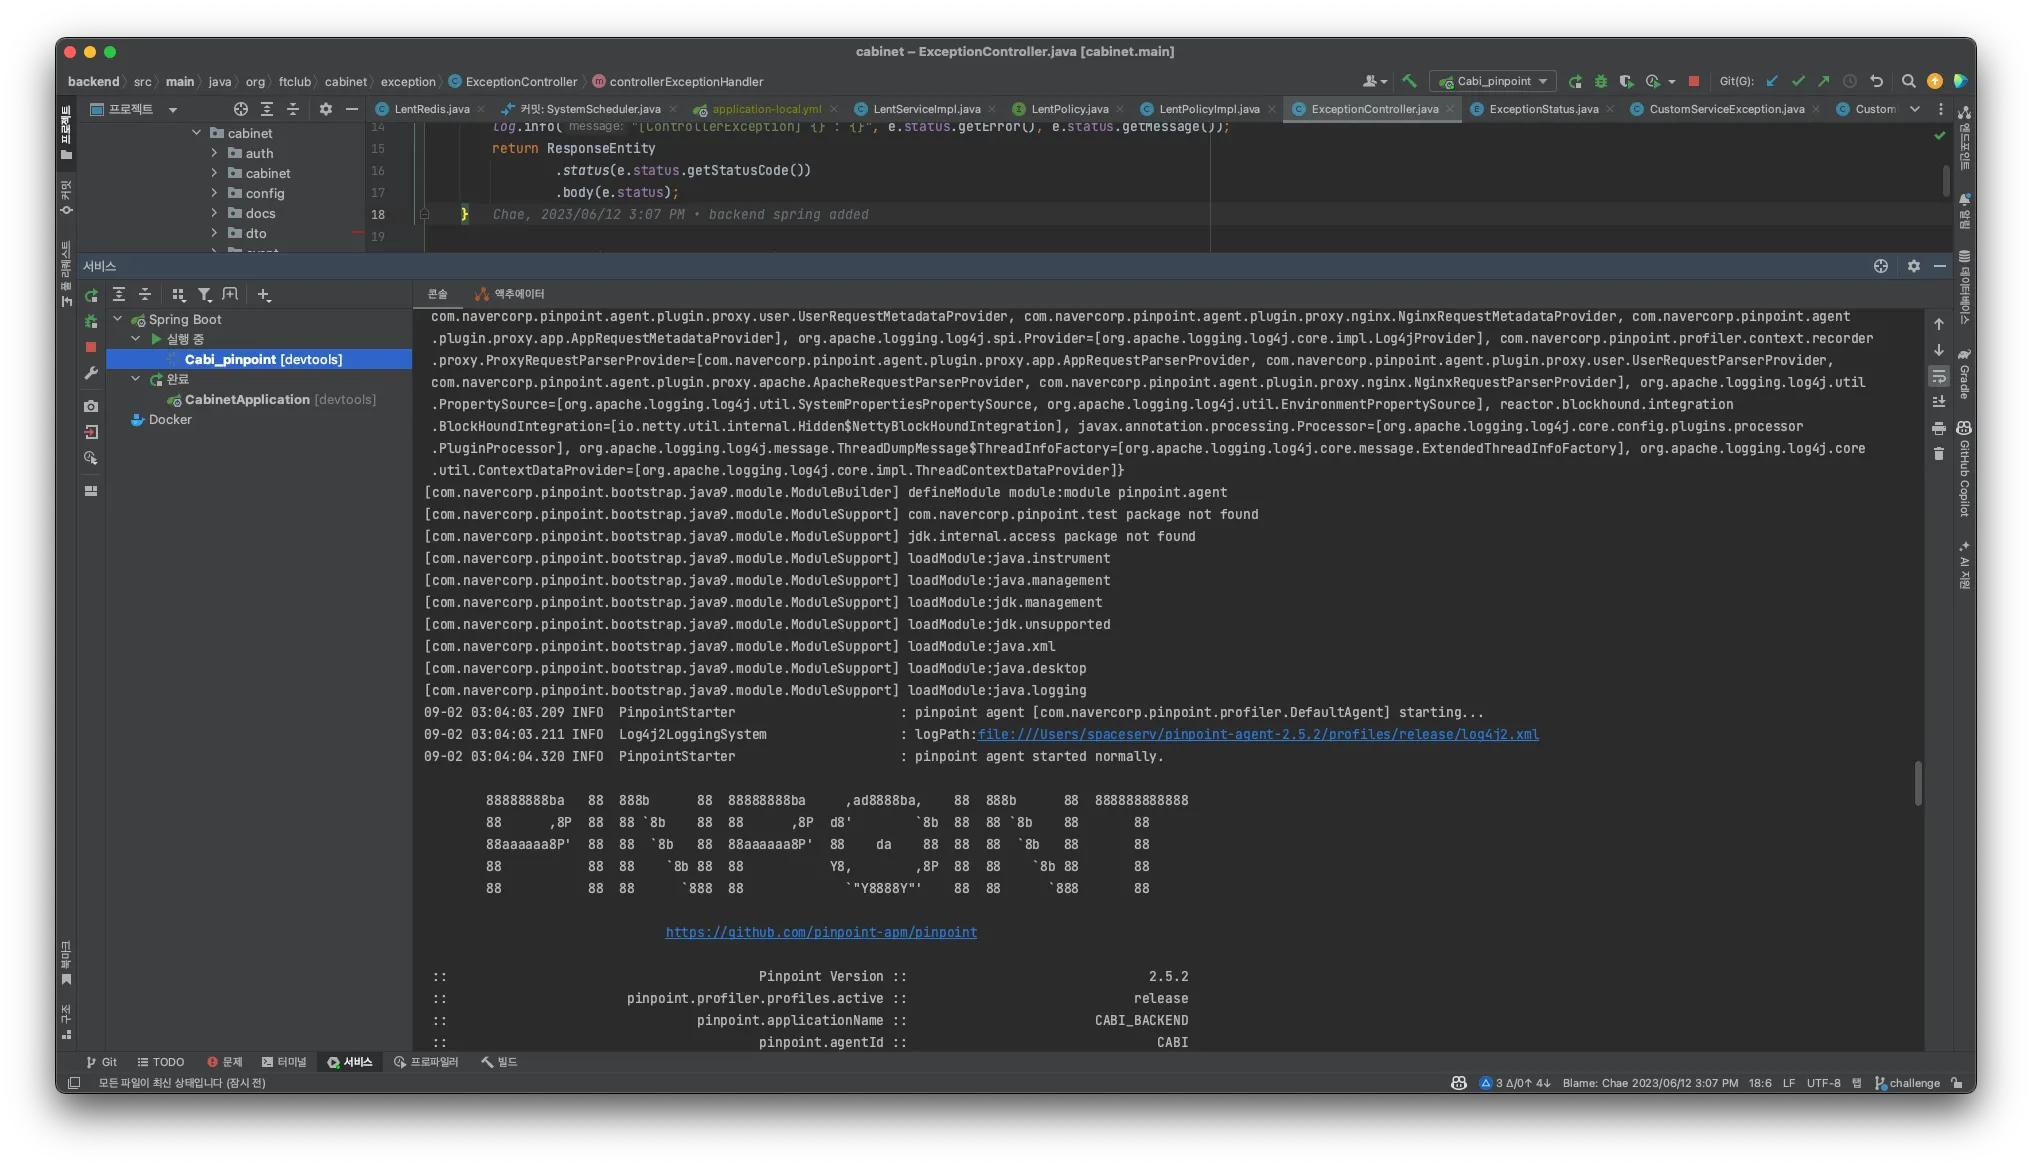The height and width of the screenshot is (1167, 2032).
Task: Open the Cabi_pinpoint run configuration dropdown
Action: click(1494, 81)
